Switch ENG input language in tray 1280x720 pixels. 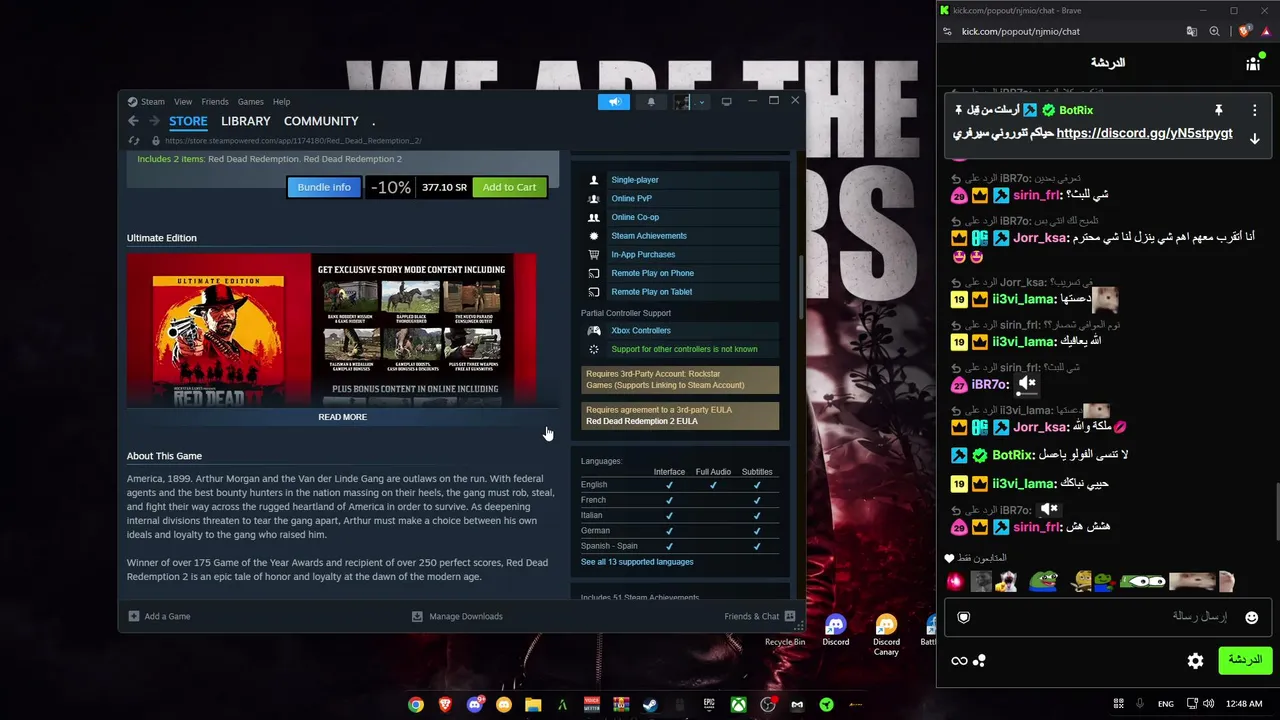tap(1166, 704)
